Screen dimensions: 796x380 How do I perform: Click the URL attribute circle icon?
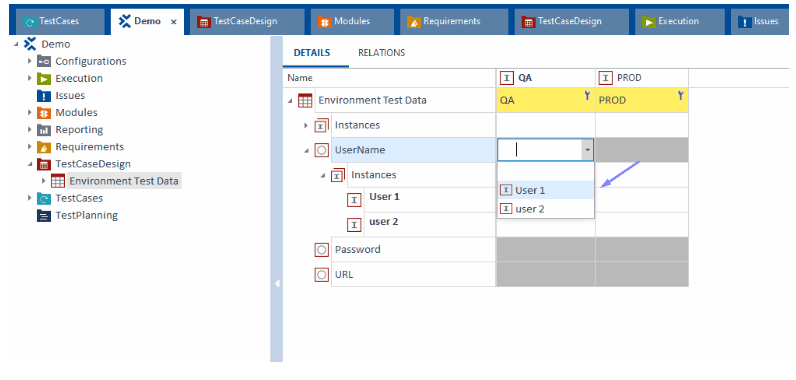tap(321, 275)
